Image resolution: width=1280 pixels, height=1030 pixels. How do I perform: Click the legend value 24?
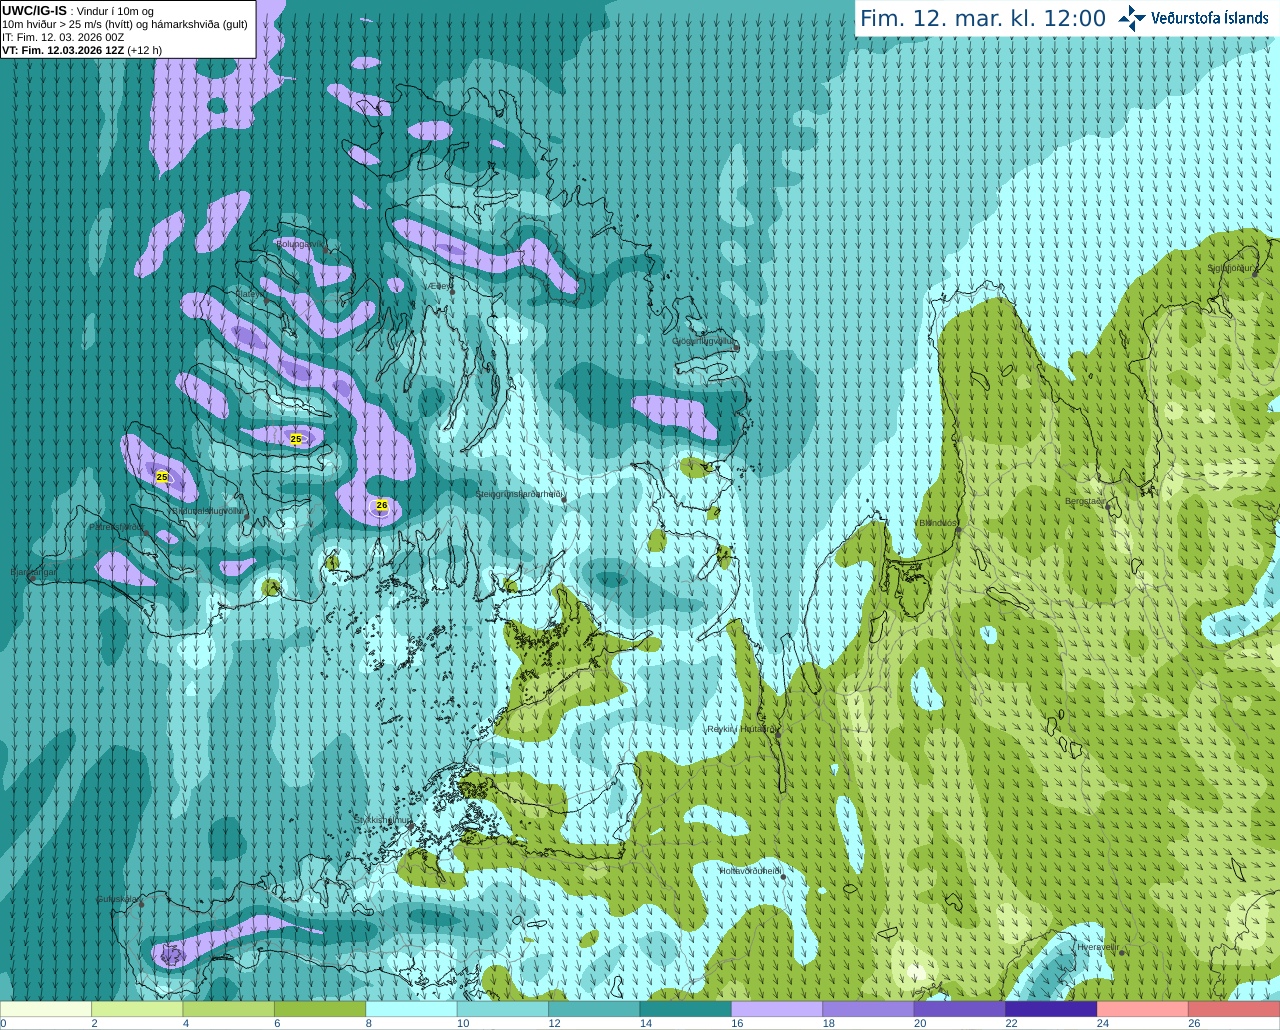click(x=1102, y=1024)
